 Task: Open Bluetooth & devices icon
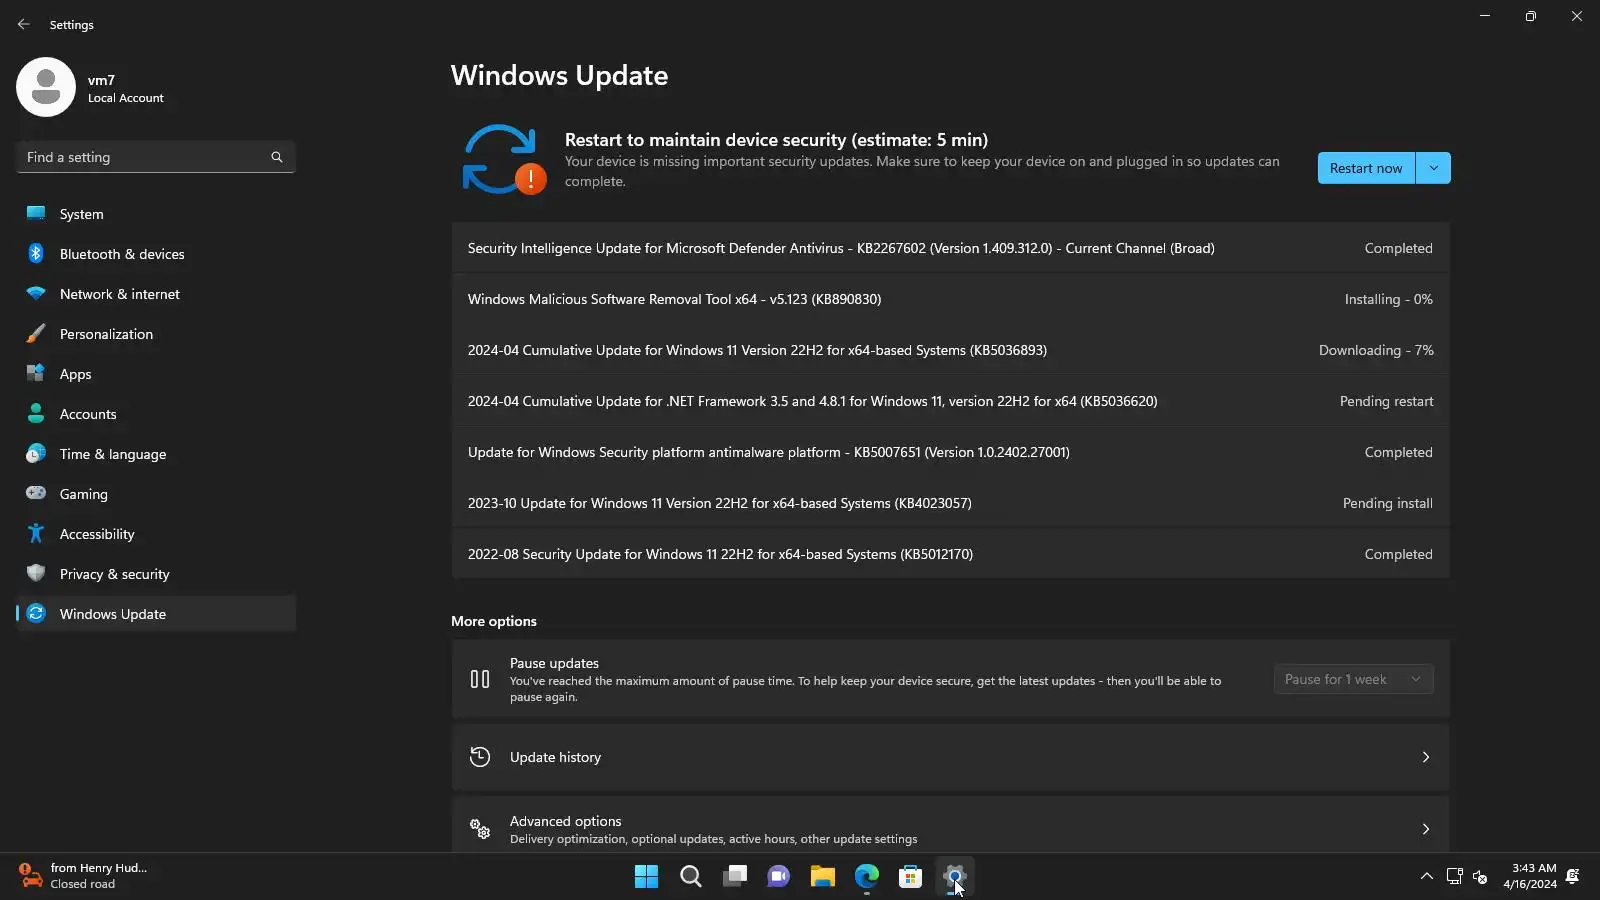[x=36, y=253]
